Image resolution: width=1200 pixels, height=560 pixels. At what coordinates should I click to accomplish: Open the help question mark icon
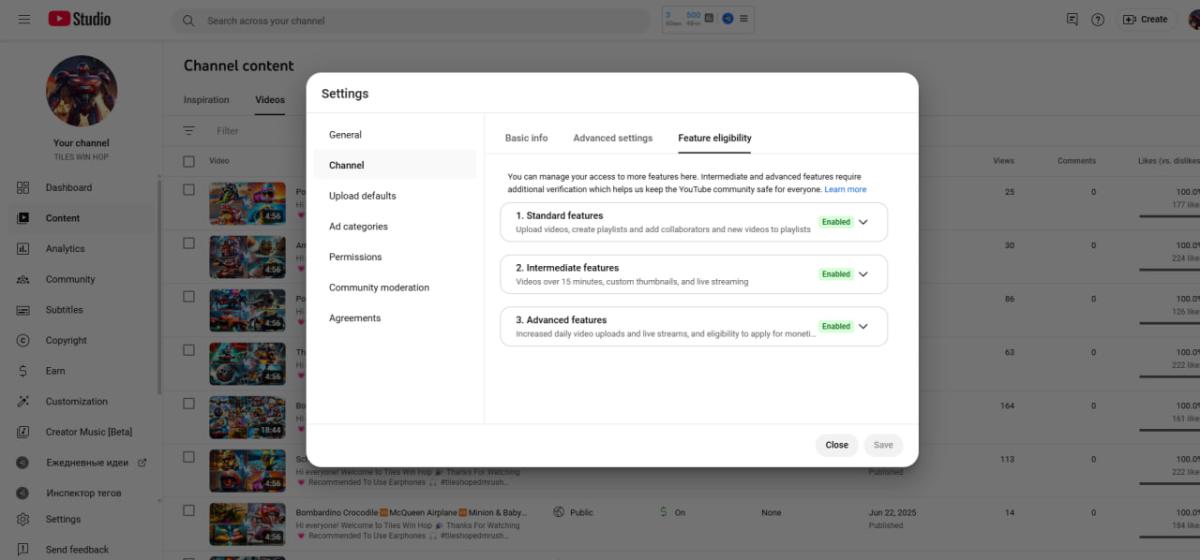click(x=1098, y=19)
